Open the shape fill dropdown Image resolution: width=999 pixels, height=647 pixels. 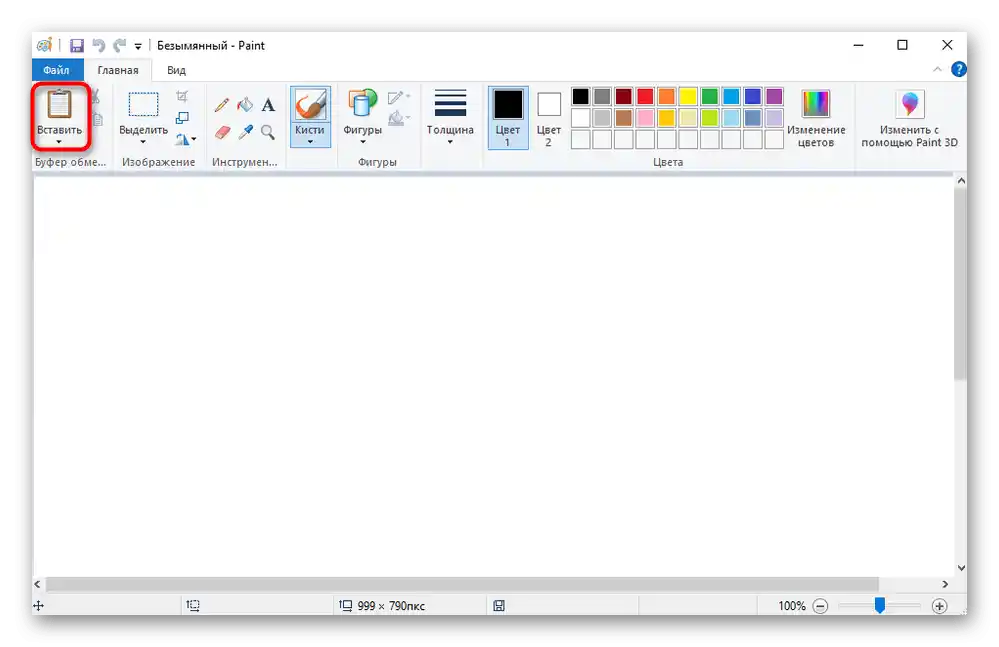click(399, 118)
